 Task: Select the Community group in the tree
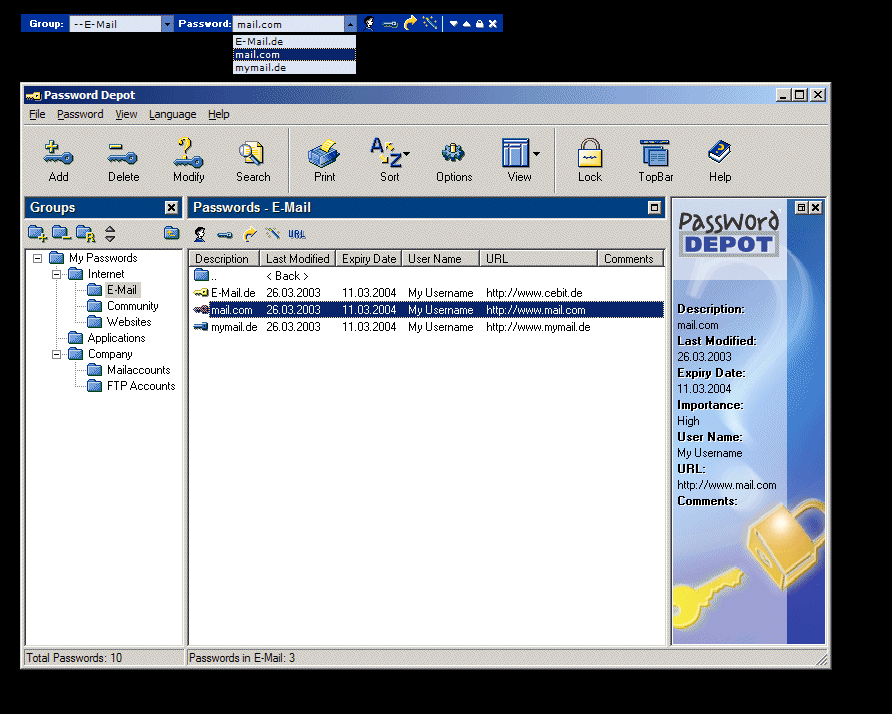click(x=133, y=306)
